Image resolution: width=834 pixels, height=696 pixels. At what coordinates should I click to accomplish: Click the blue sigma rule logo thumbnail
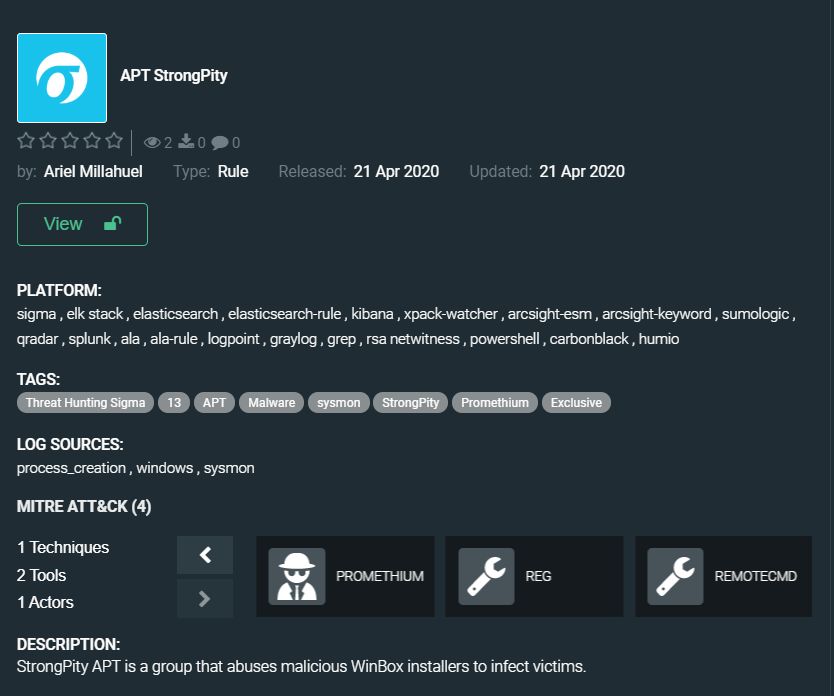click(62, 78)
